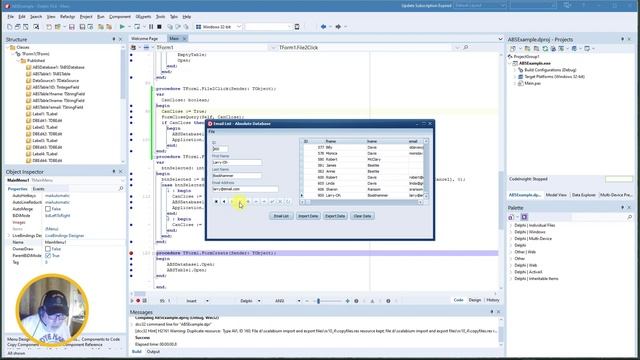Image resolution: width=640 pixels, height=360 pixels.
Task: Open the File menu of the Delphi IDE
Action: tap(11, 17)
